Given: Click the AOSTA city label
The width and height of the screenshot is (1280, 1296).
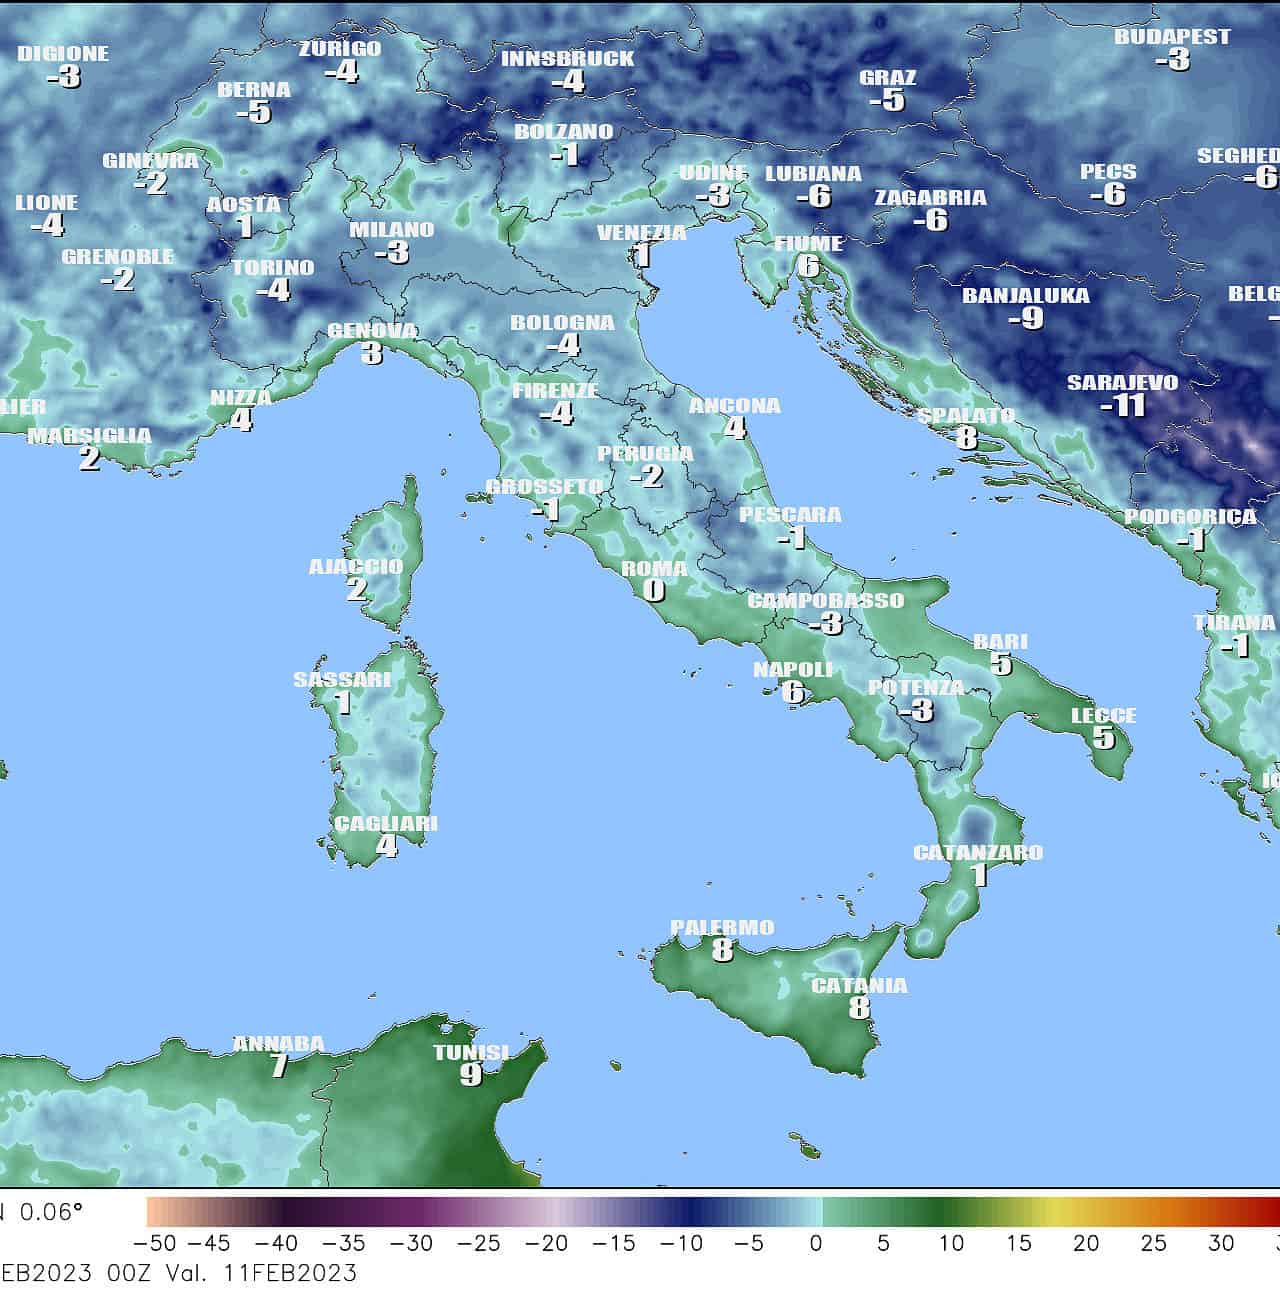Looking at the screenshot, I should (244, 205).
